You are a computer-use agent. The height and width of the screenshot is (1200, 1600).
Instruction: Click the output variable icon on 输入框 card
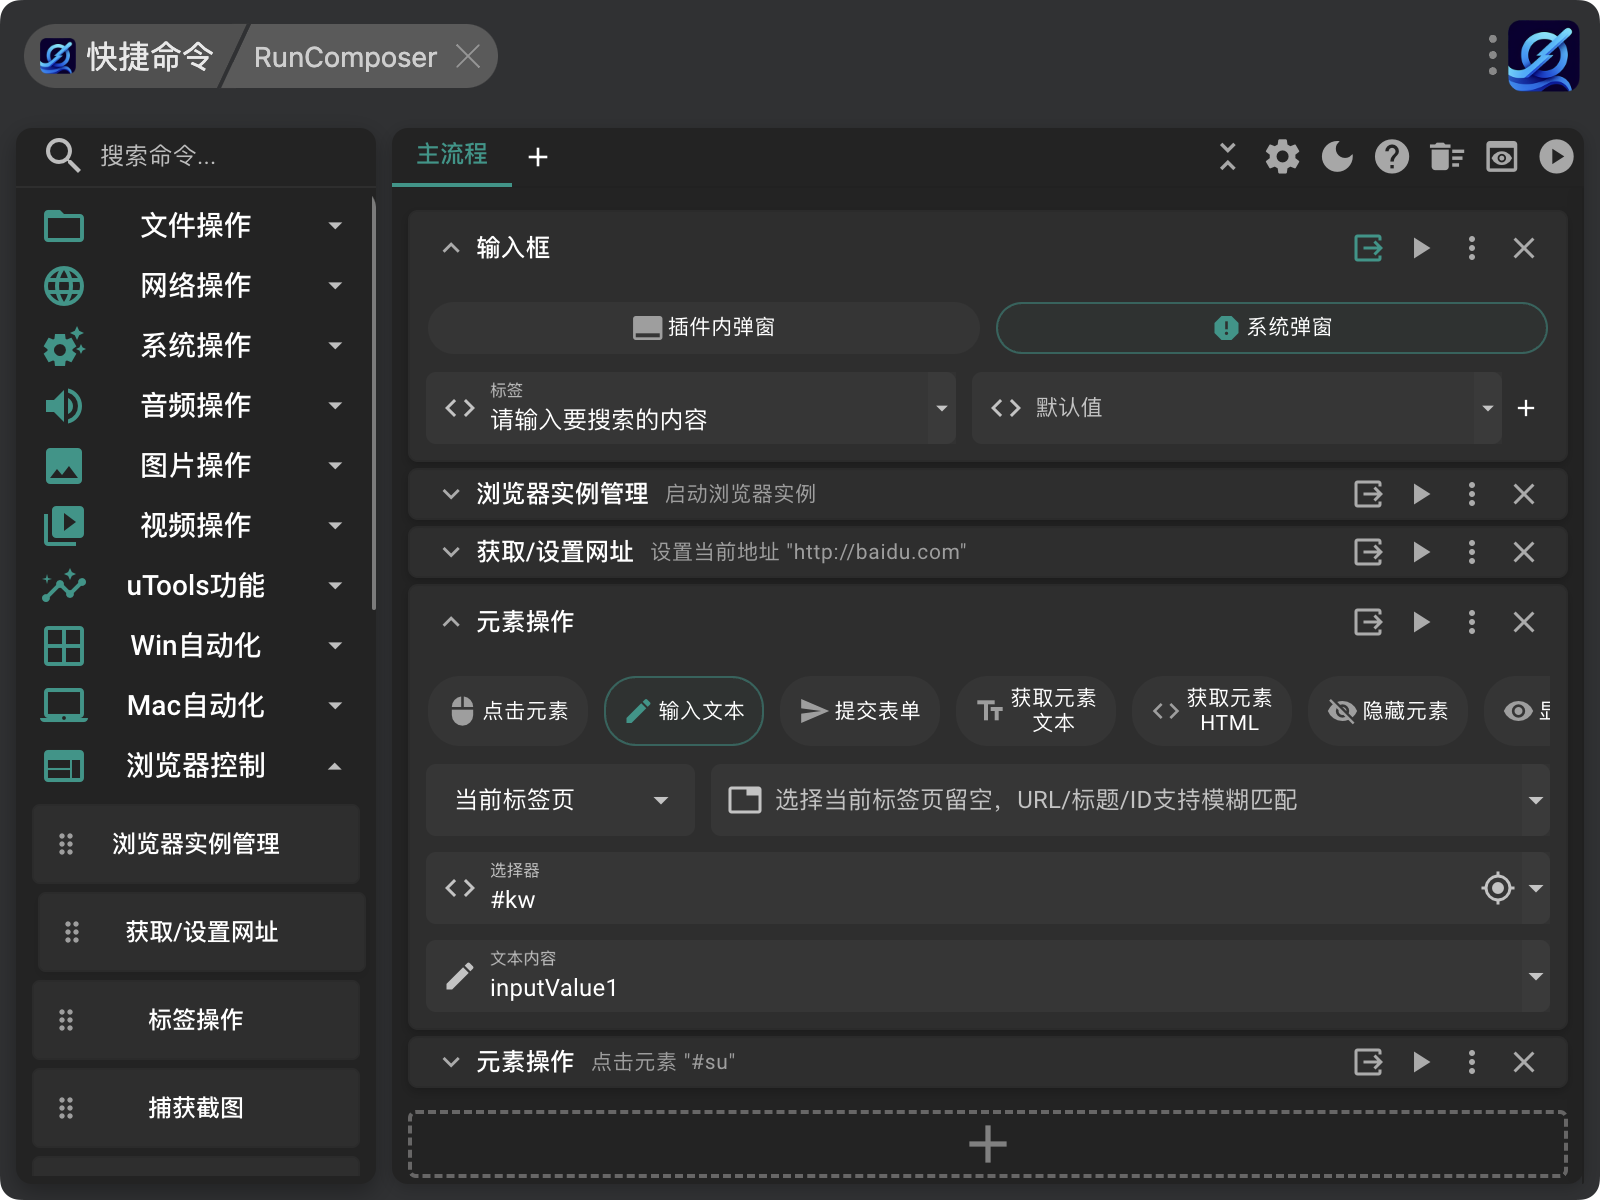click(x=1368, y=248)
